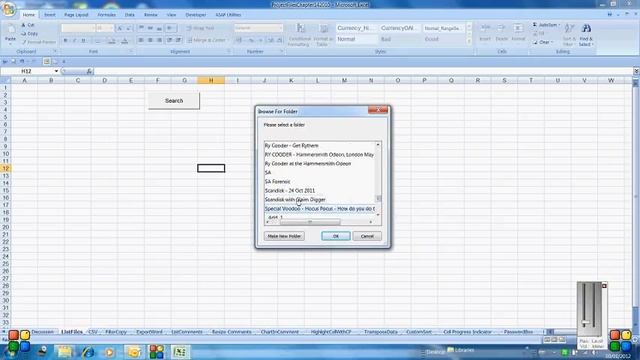Click the Cut command
This screenshot has height=360, width=640.
coord(28,25)
